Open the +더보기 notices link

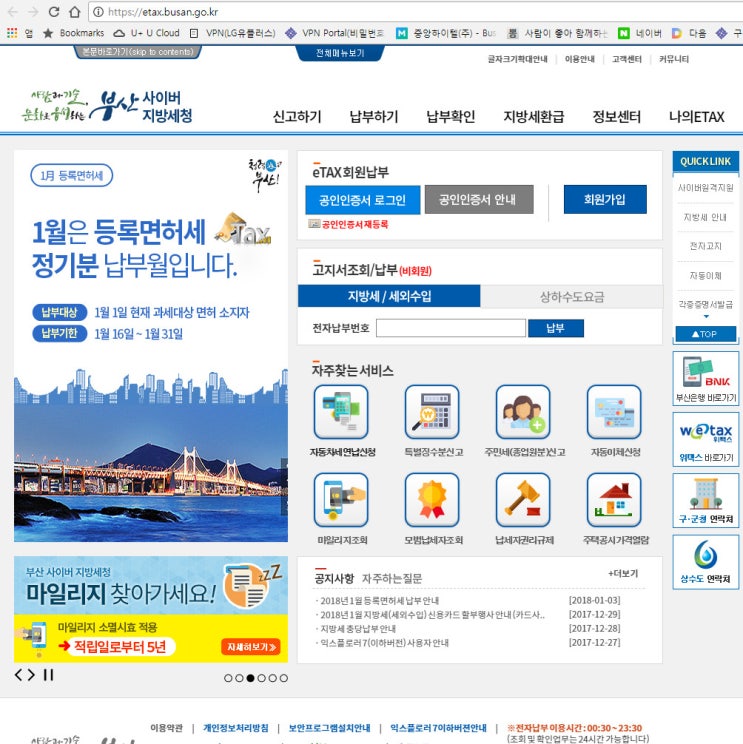click(623, 573)
